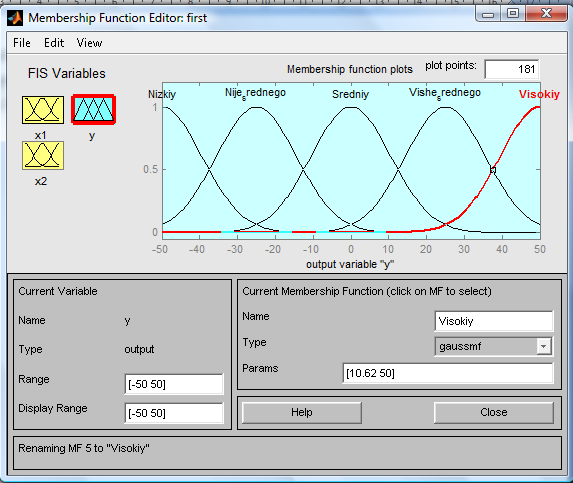
Task: Select the Nije_srednego membership function label
Action: pyautogui.click(x=255, y=93)
